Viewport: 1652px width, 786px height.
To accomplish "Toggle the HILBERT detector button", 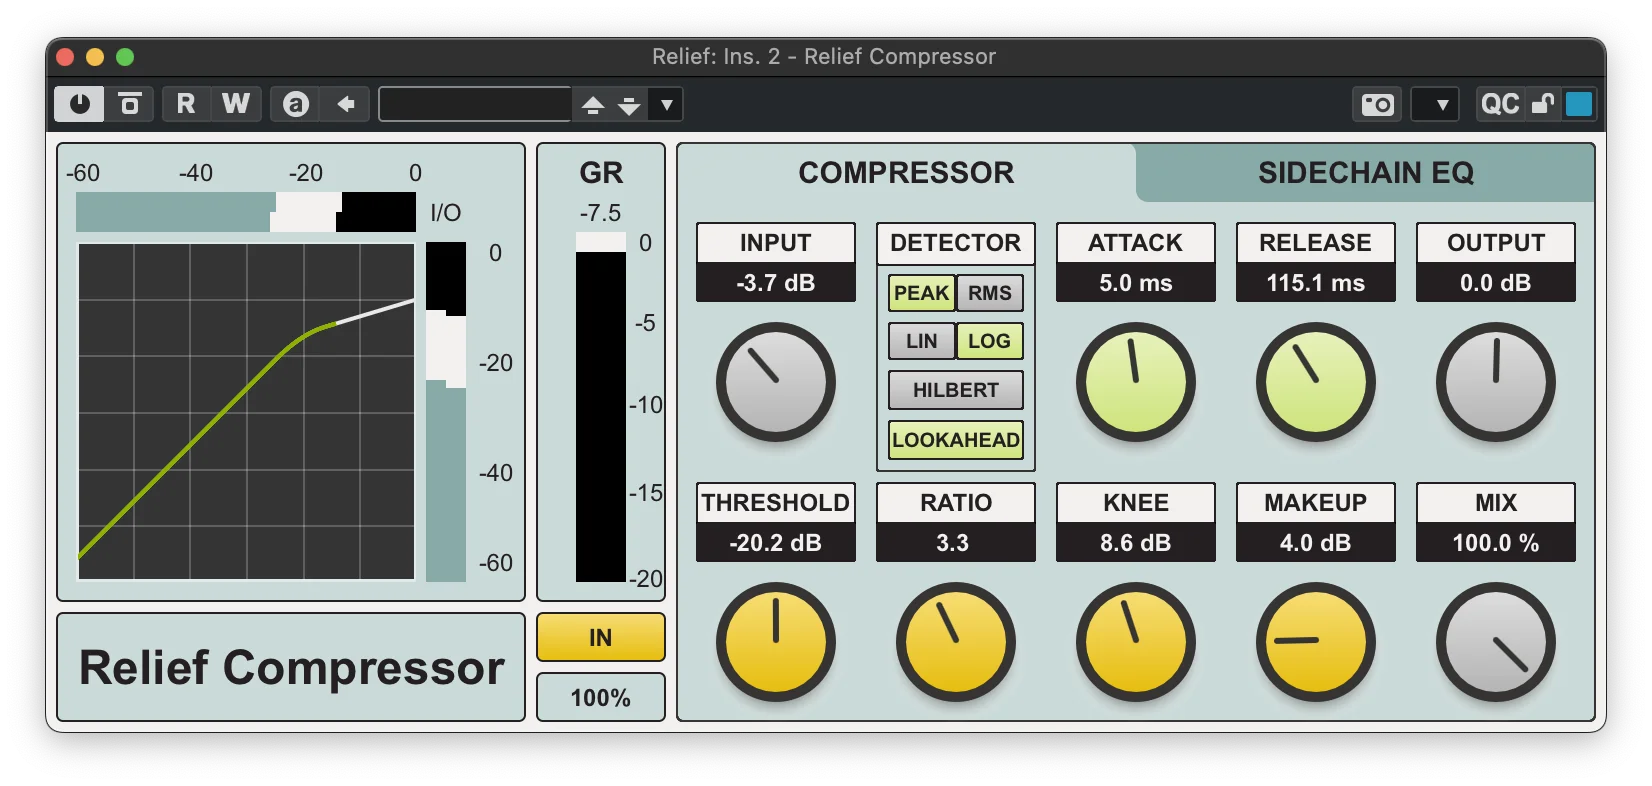I will tap(956, 390).
